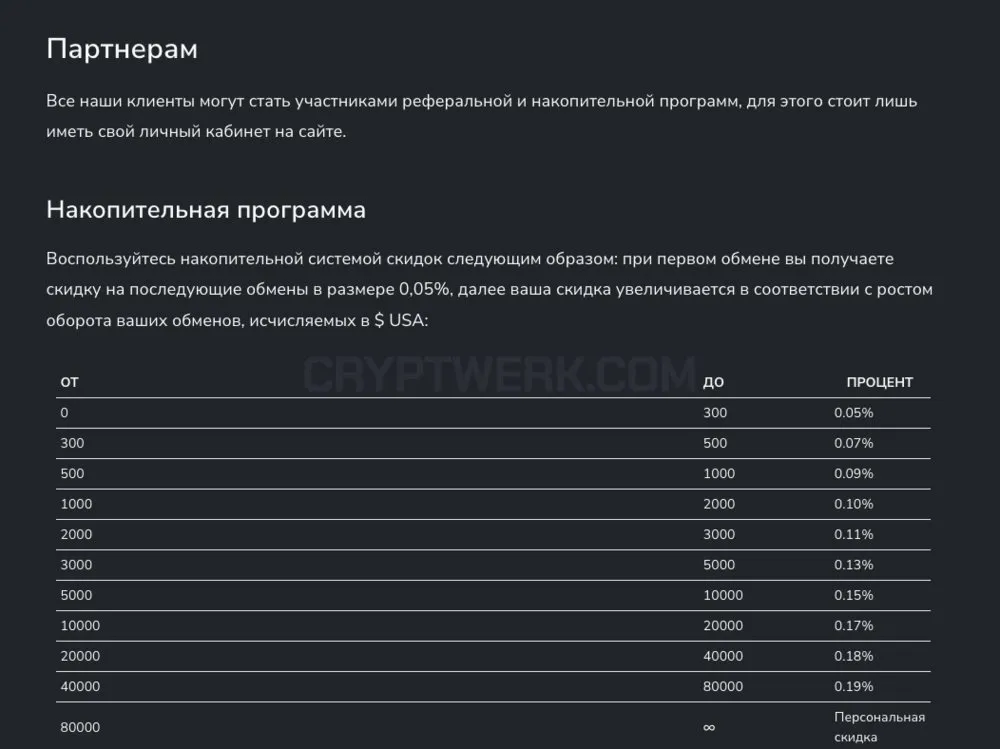1000x749 pixels.
Task: Select the 0.19% discount row value
Action: point(853,686)
